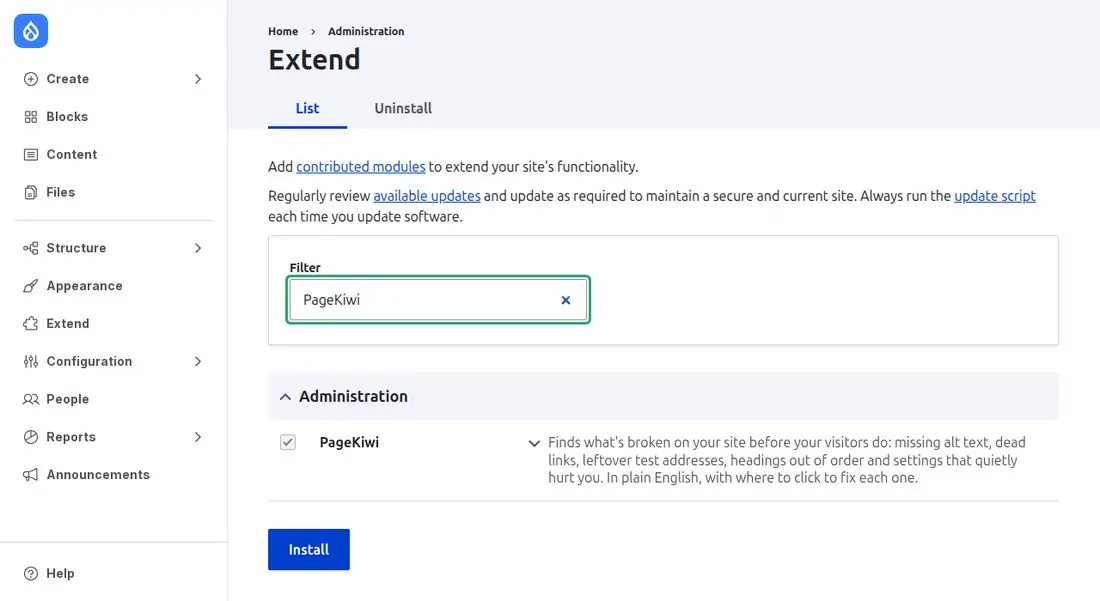Viewport: 1100px width, 601px height.
Task: Expand the PageKiwi description details
Action: coord(534,443)
